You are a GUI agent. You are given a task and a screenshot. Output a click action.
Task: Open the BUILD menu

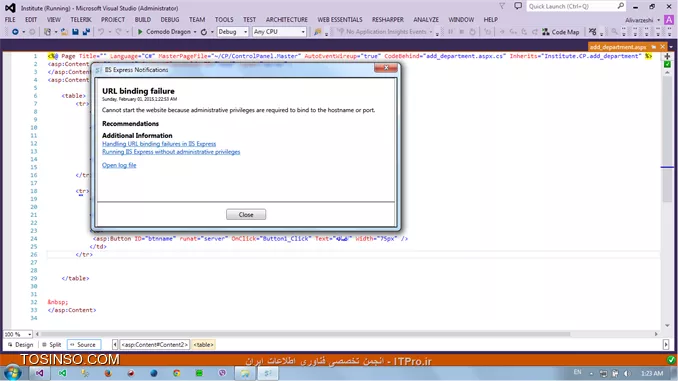143,20
